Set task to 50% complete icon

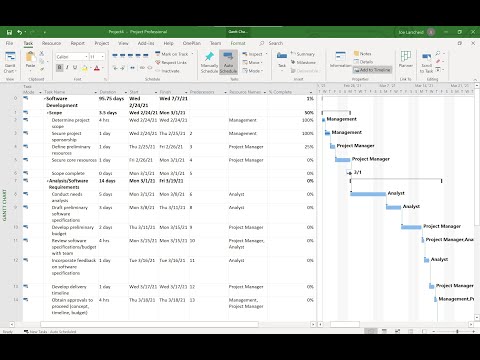pos(130,55)
